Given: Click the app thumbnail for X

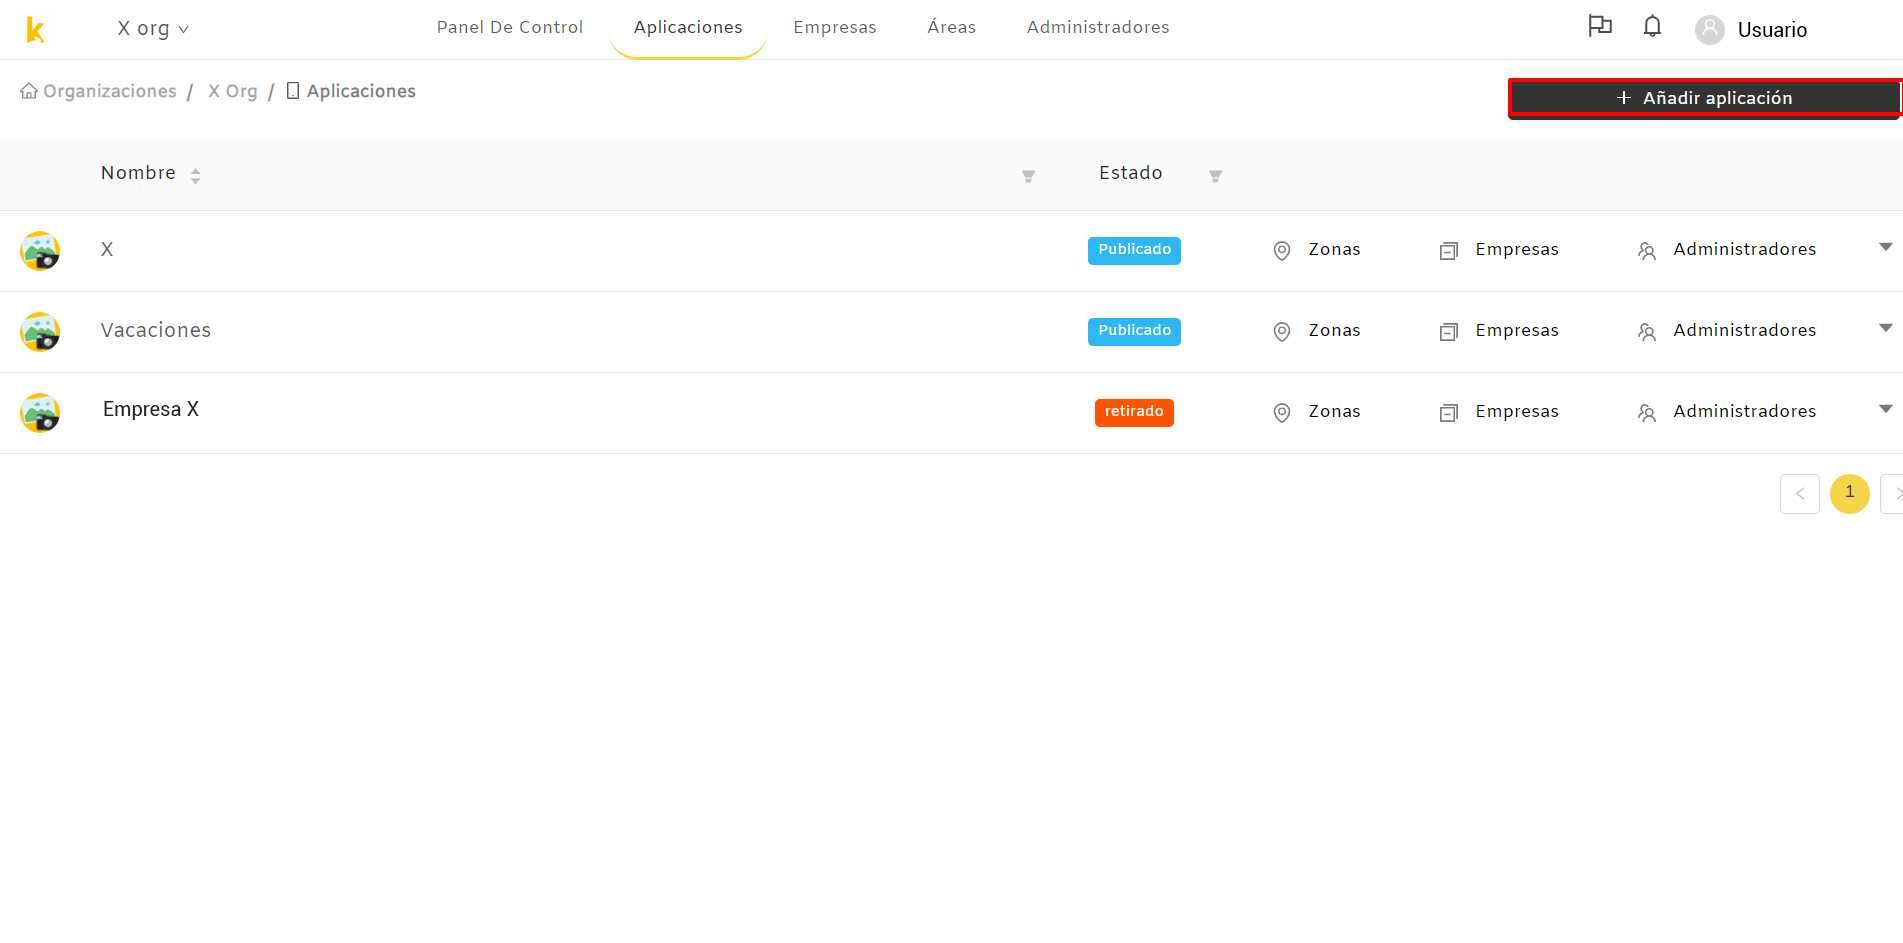Looking at the screenshot, I should pos(40,251).
